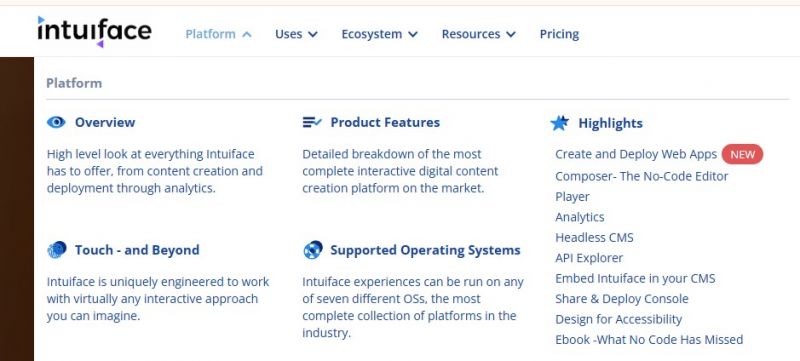800x361 pixels.
Task: Click the red NEW badge
Action: 742,154
